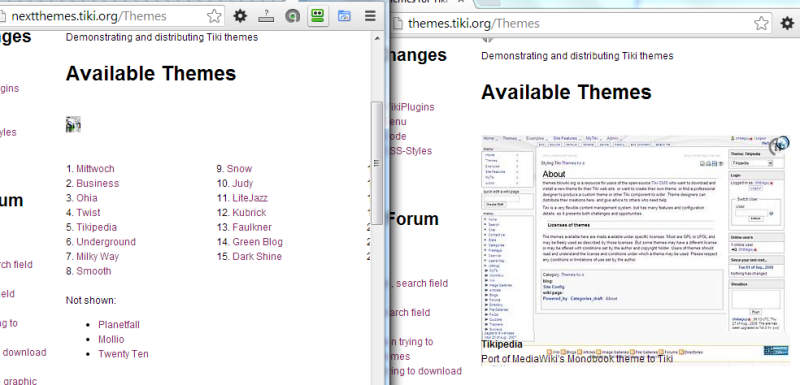800x385 pixels.
Task: Open the Tikipedia theme link
Action: (96, 227)
